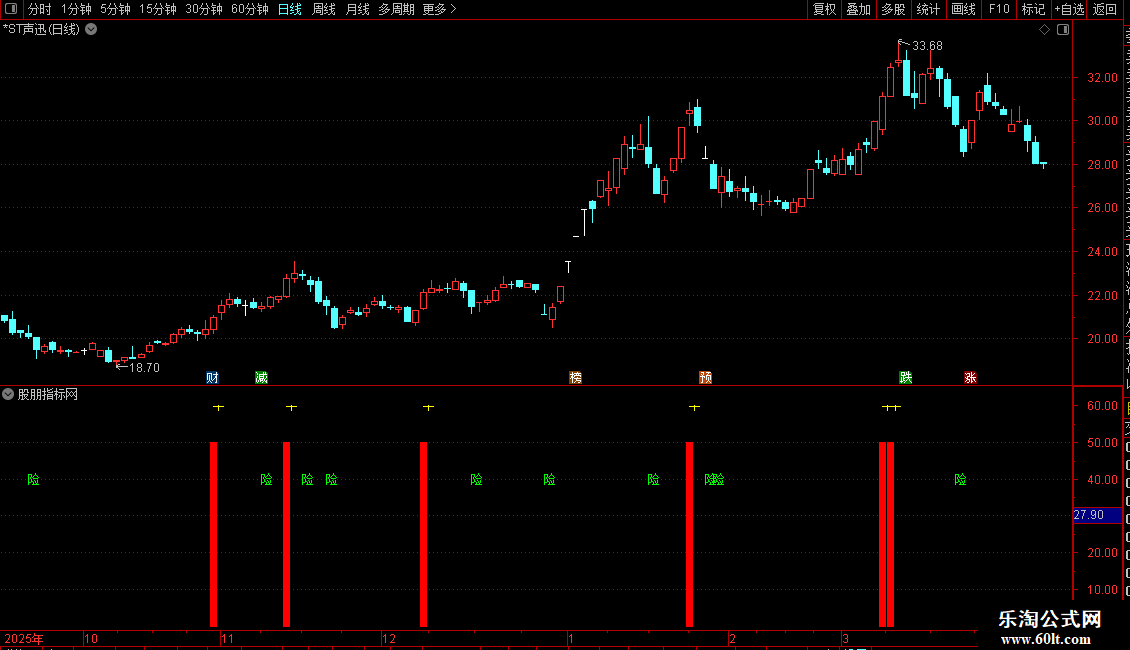Switch to 分时 view
The image size is (1130, 650).
tap(40, 9)
